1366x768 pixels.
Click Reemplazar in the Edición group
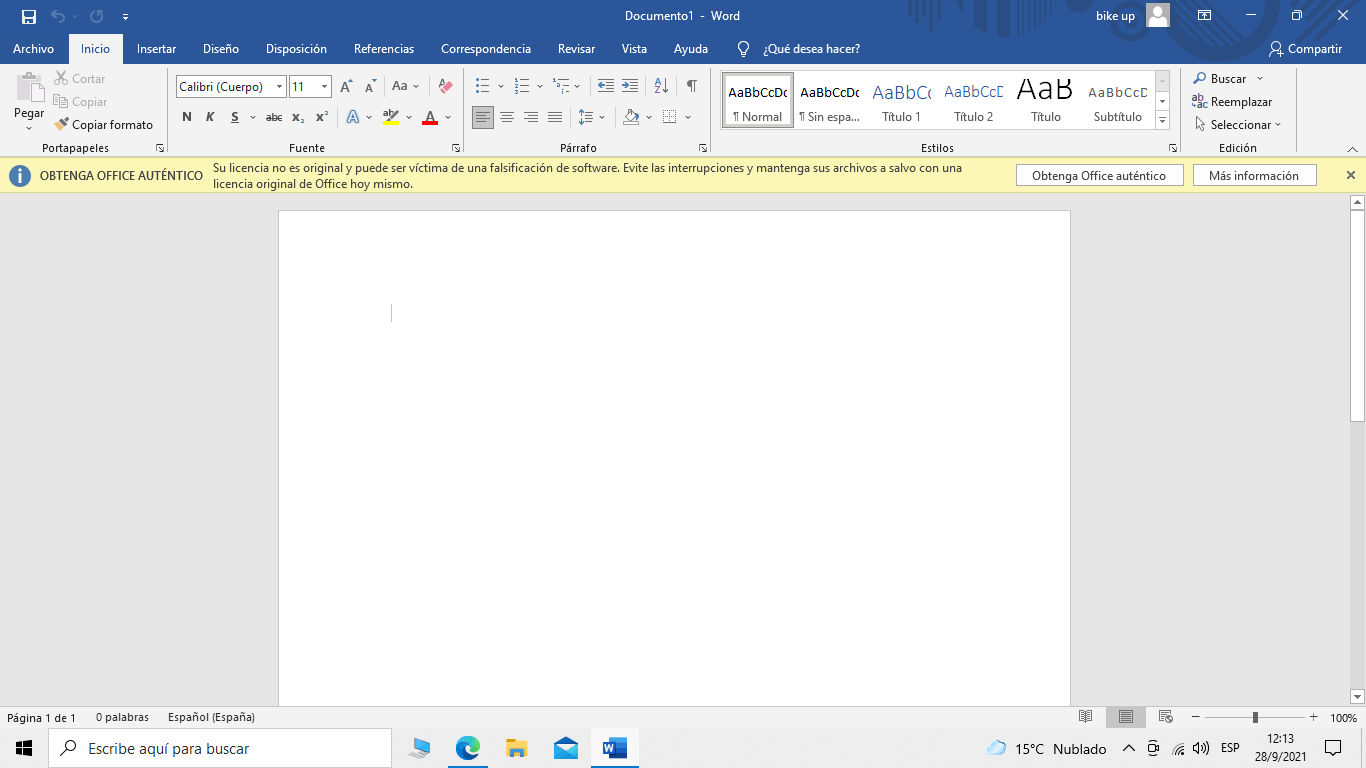1232,102
